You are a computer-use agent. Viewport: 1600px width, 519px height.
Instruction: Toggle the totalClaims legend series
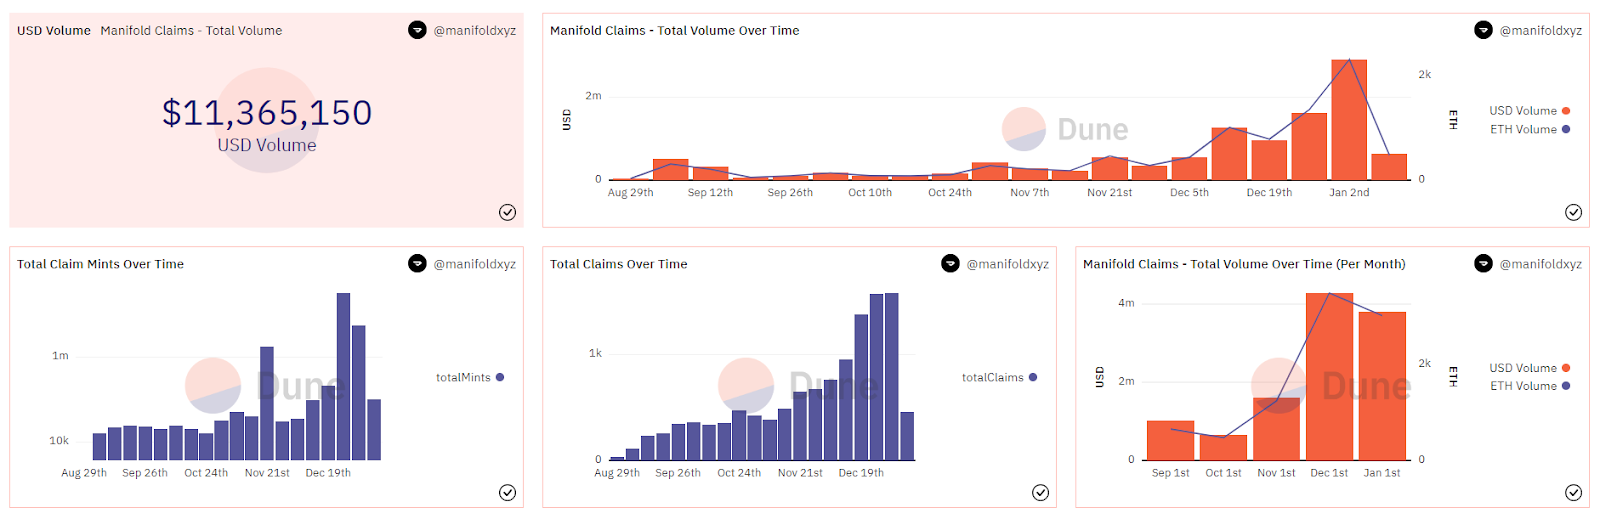click(x=993, y=377)
